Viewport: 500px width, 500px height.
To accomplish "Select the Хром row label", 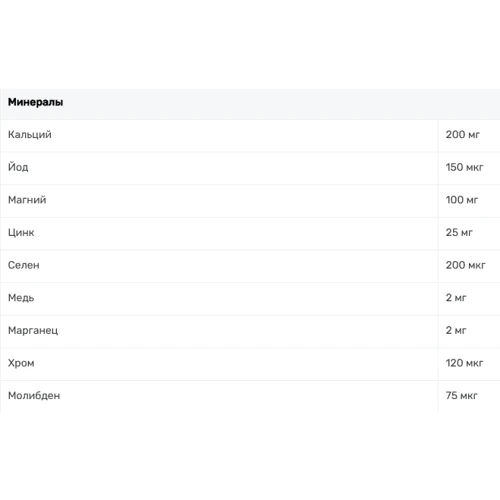I will click(21, 363).
